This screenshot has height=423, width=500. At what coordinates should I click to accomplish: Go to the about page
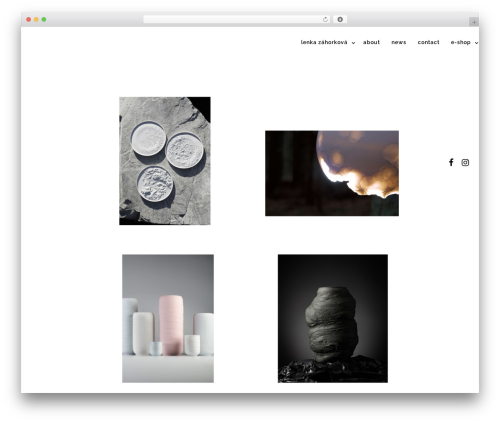point(371,42)
